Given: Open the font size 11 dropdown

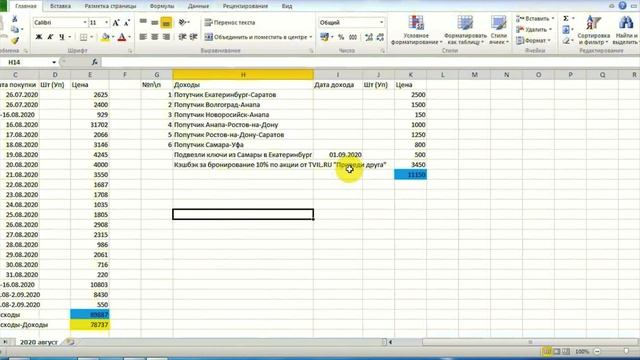Looking at the screenshot, I should pyautogui.click(x=107, y=22).
